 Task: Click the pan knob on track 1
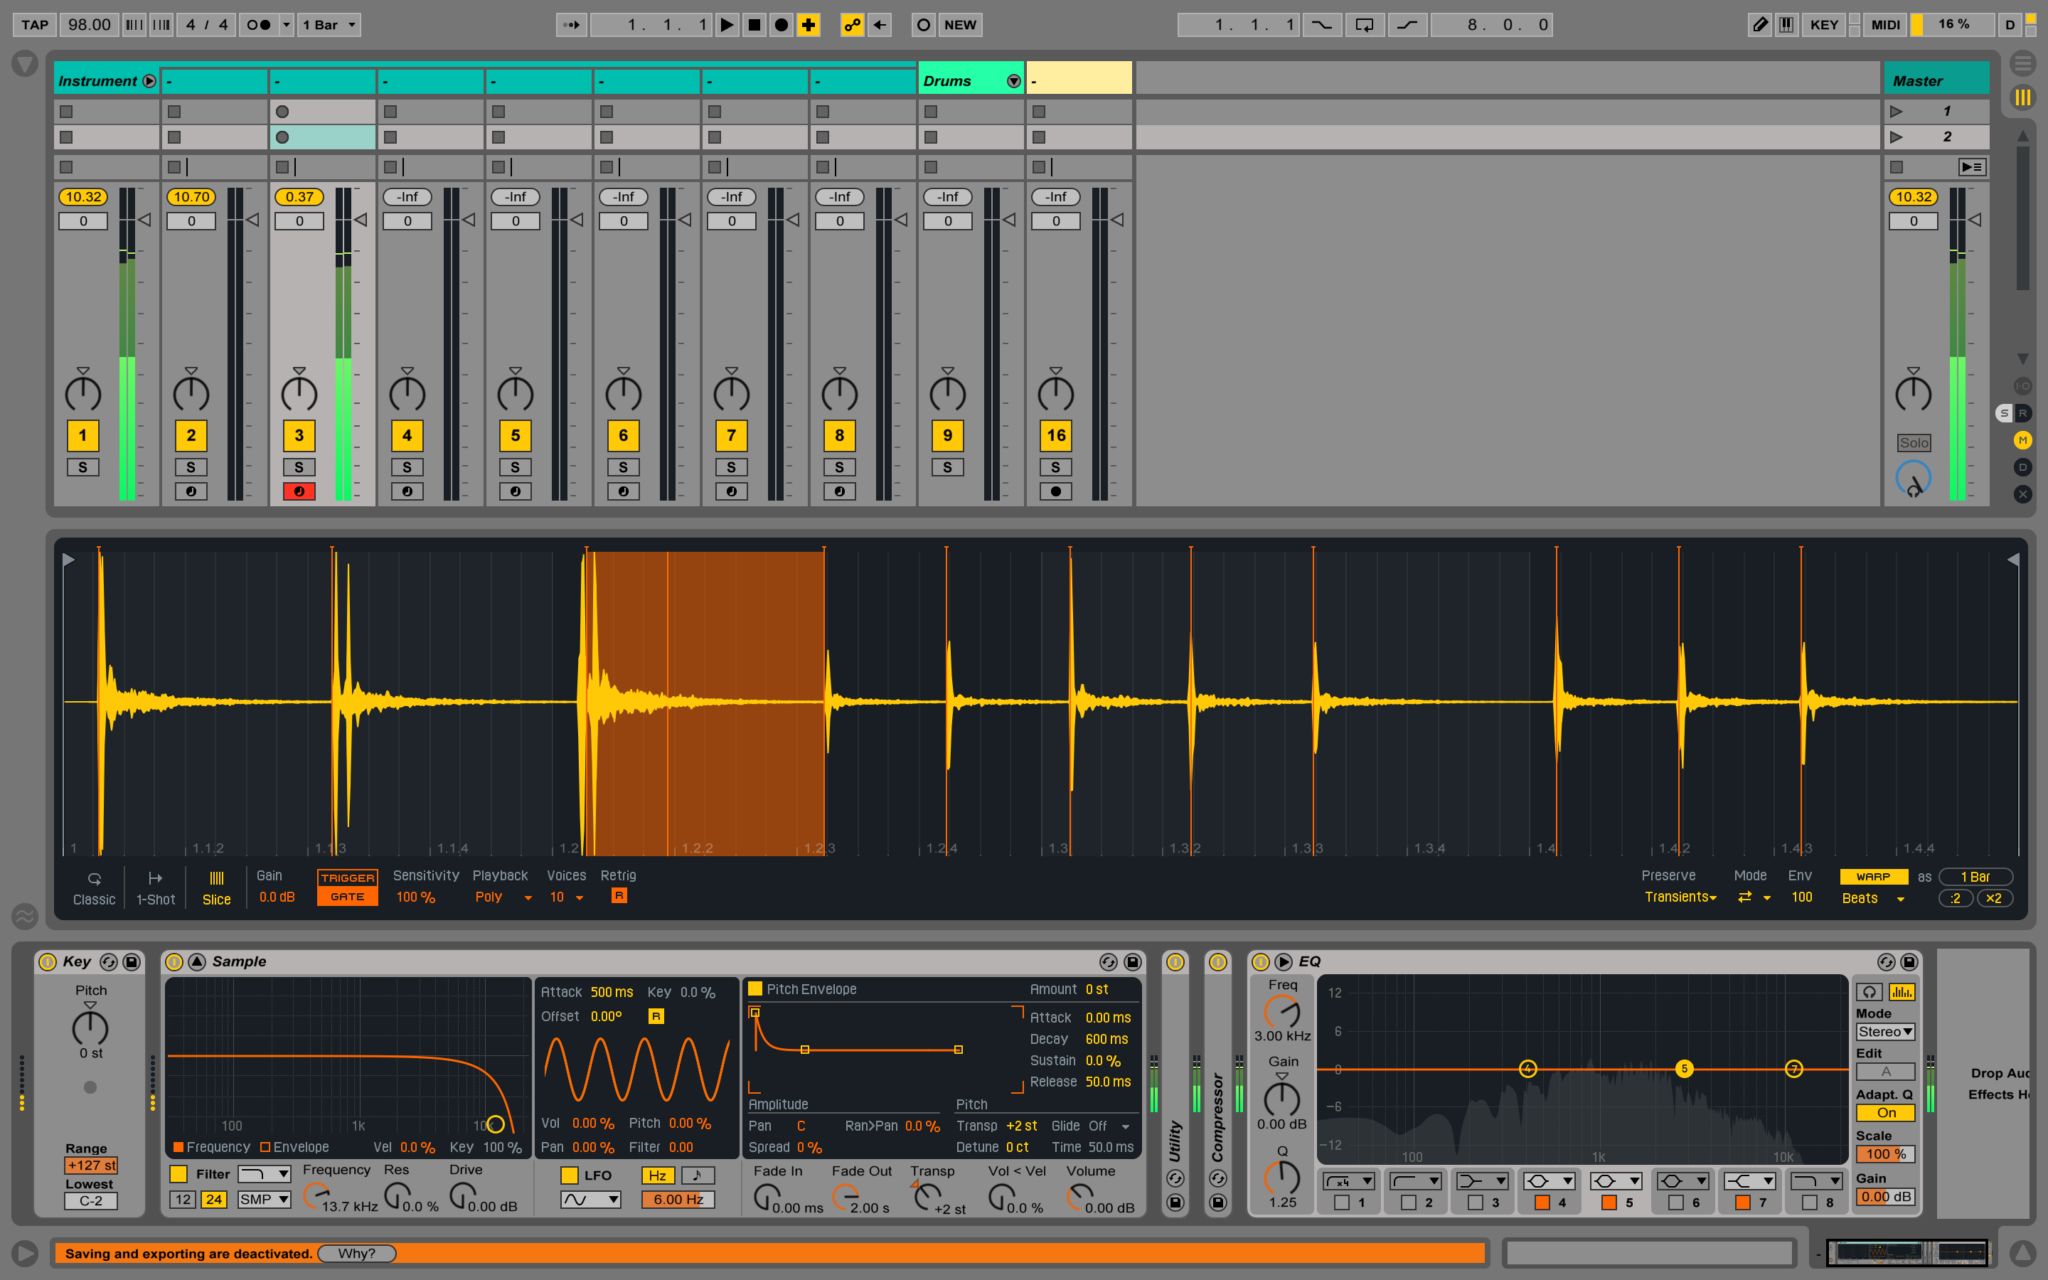[x=81, y=392]
